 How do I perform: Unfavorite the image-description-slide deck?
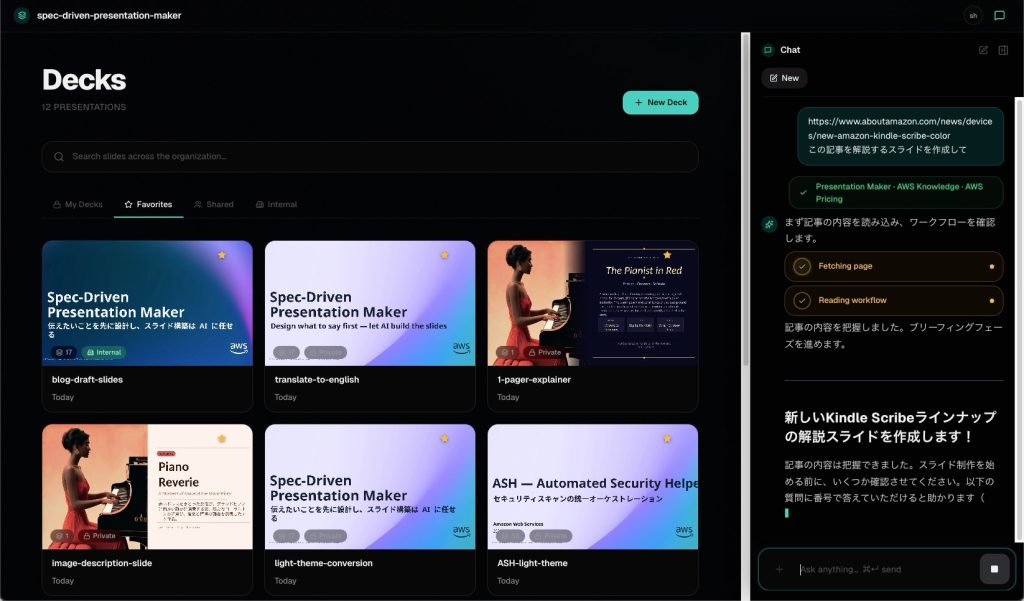click(x=222, y=437)
